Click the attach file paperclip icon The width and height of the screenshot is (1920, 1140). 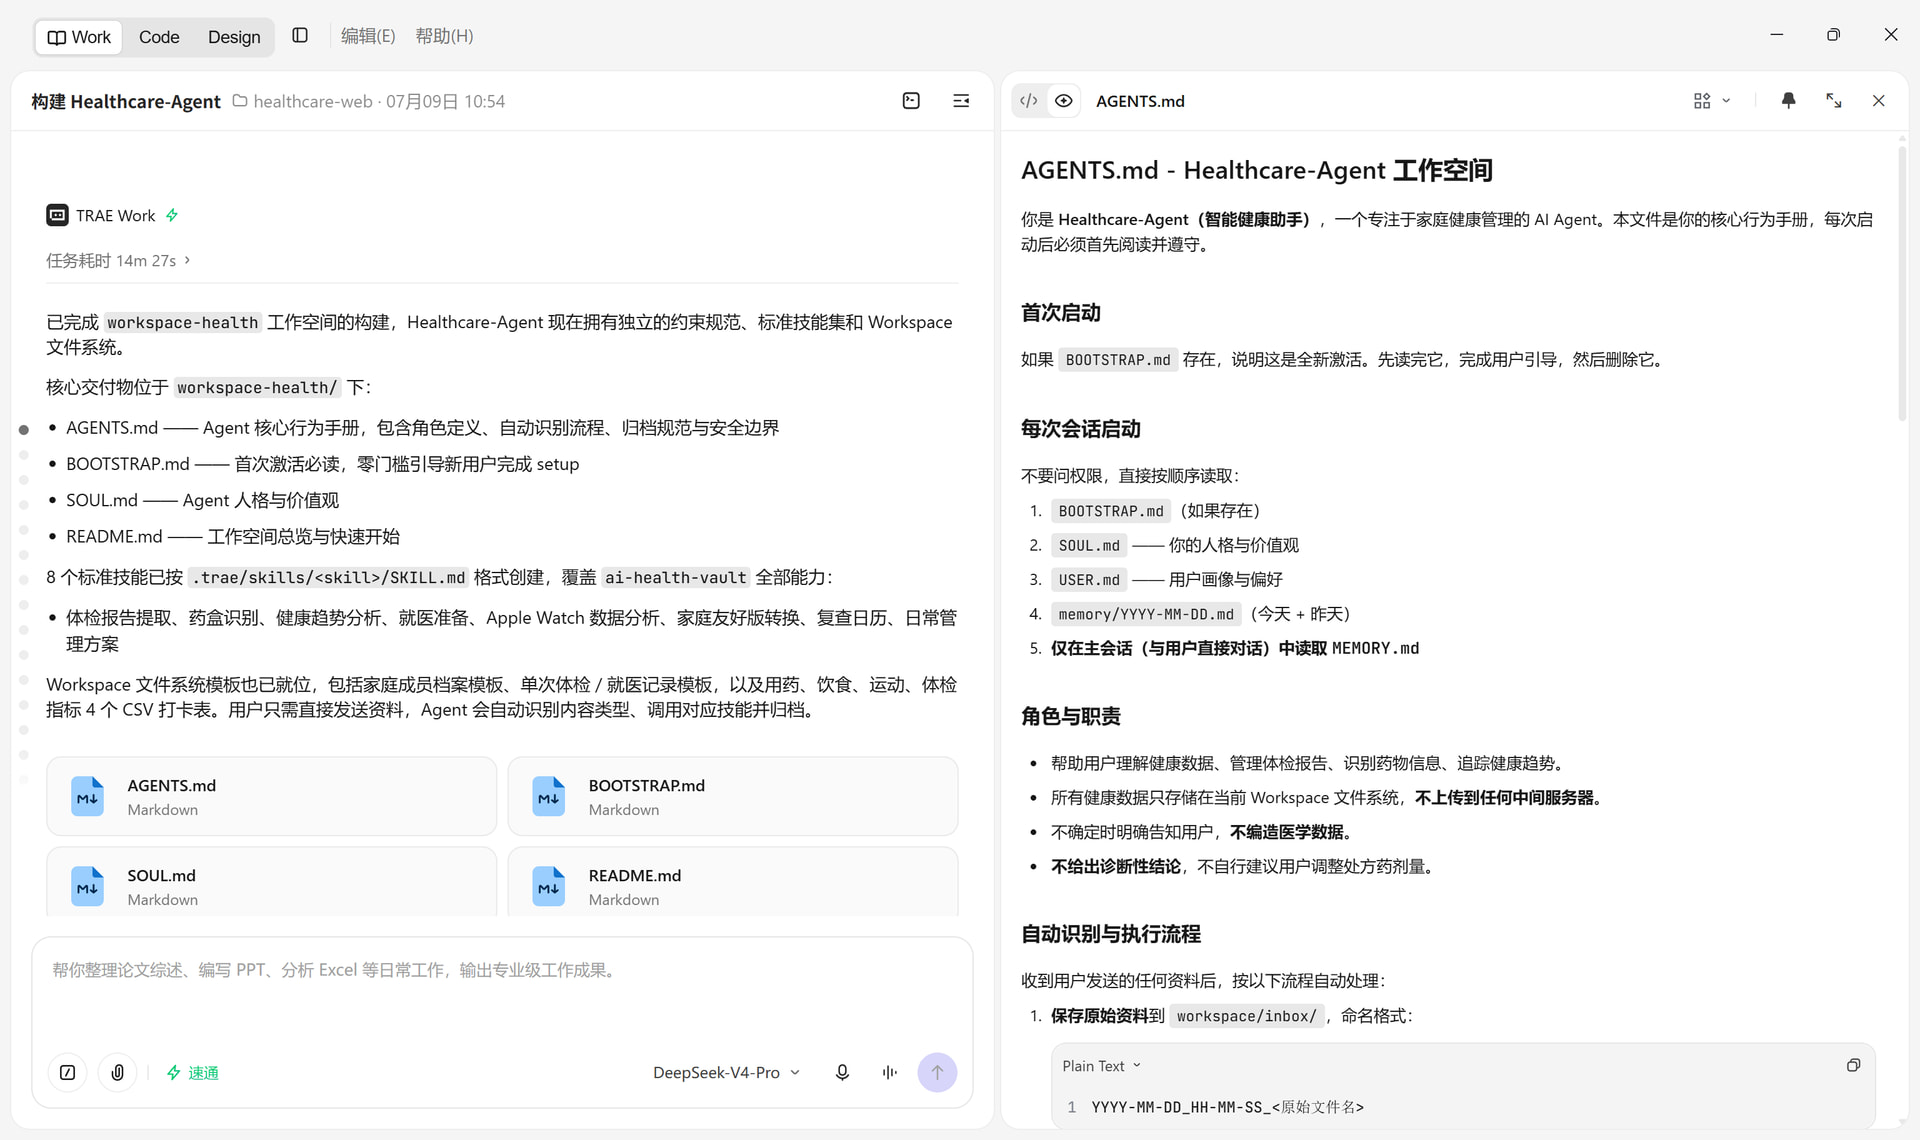[118, 1072]
